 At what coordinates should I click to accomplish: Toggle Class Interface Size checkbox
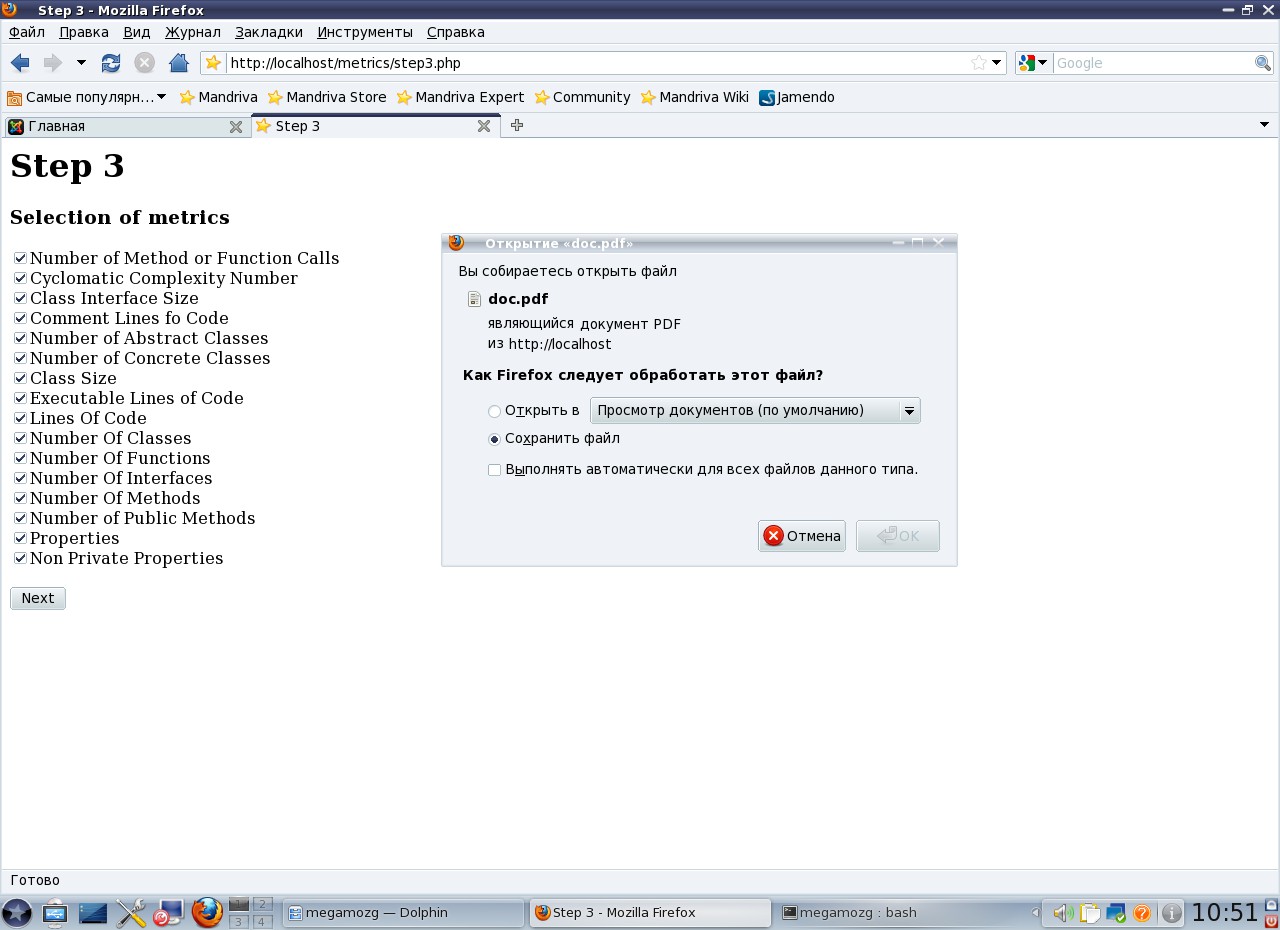[x=20, y=298]
